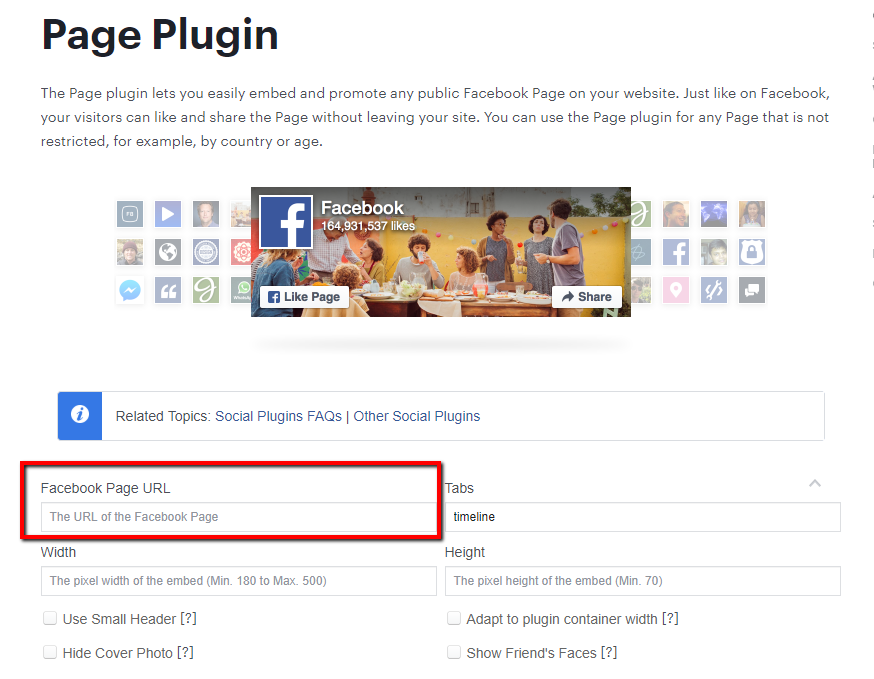Click the quotation marks icon

(x=168, y=290)
